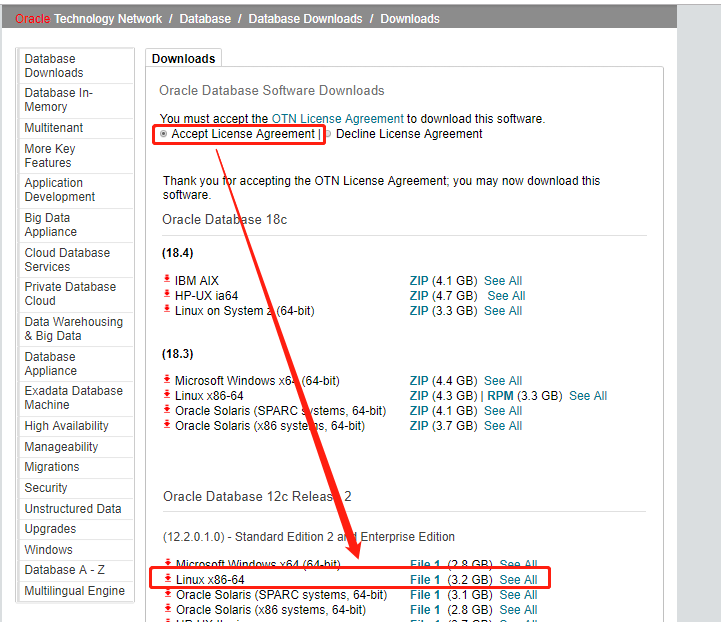Download 18.3 Windows x64 ZIP (4.4 GB)
This screenshot has height=622, width=721.
pyautogui.click(x=419, y=381)
